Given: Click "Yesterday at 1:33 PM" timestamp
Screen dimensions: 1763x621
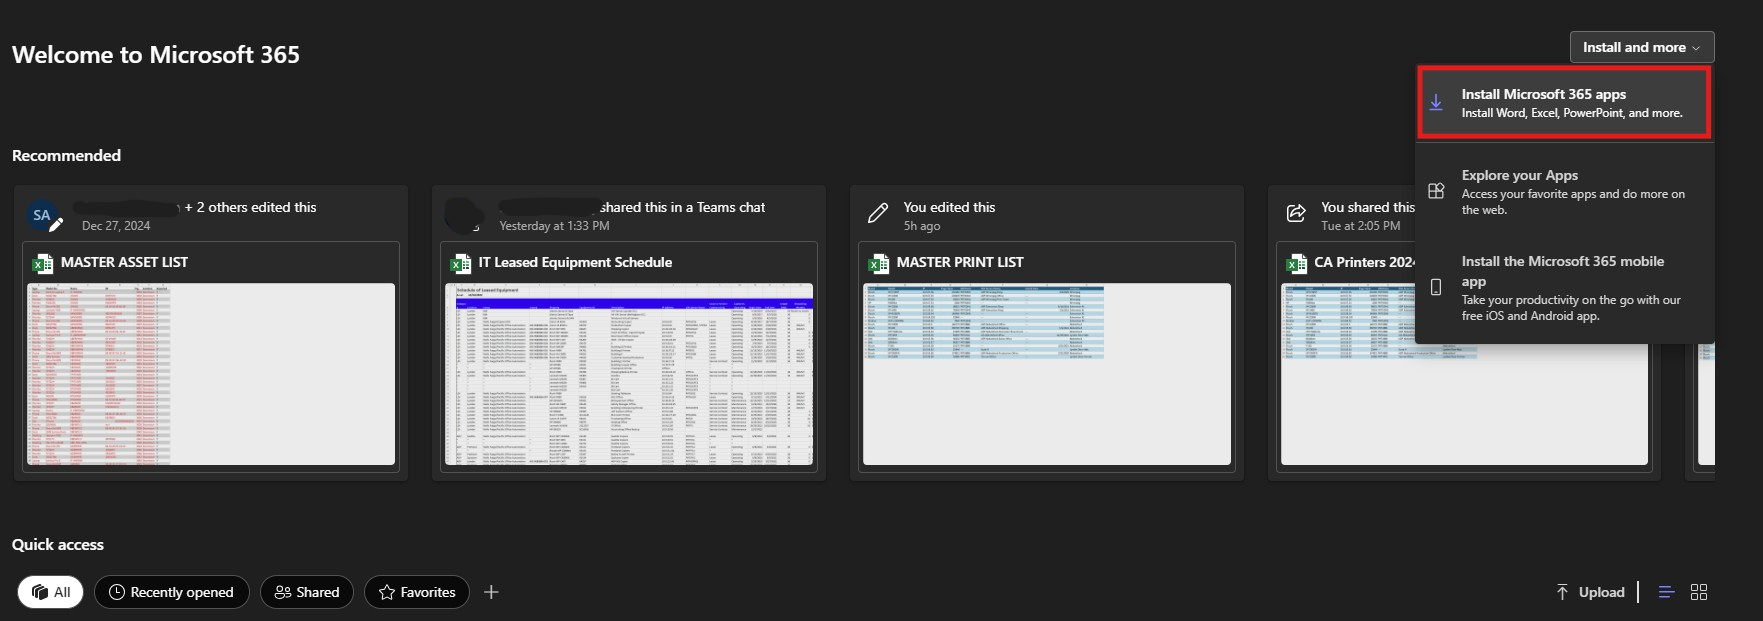Looking at the screenshot, I should coord(554,226).
